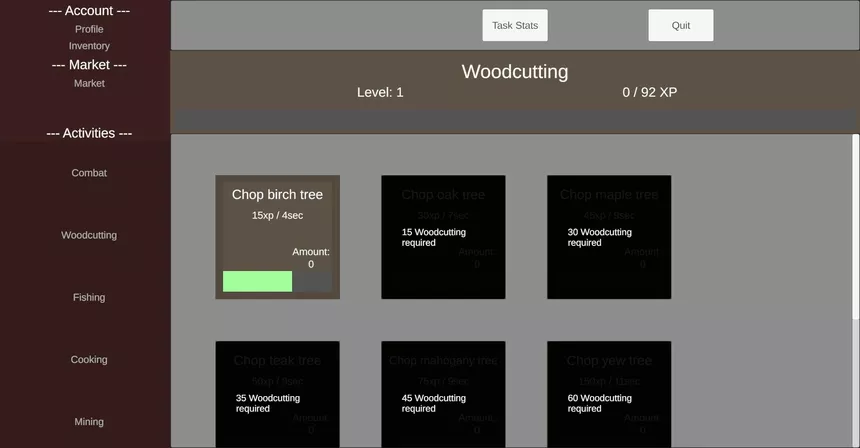Click the locked Chop maple tree card
Image resolution: width=860 pixels, height=448 pixels.
click(x=609, y=237)
